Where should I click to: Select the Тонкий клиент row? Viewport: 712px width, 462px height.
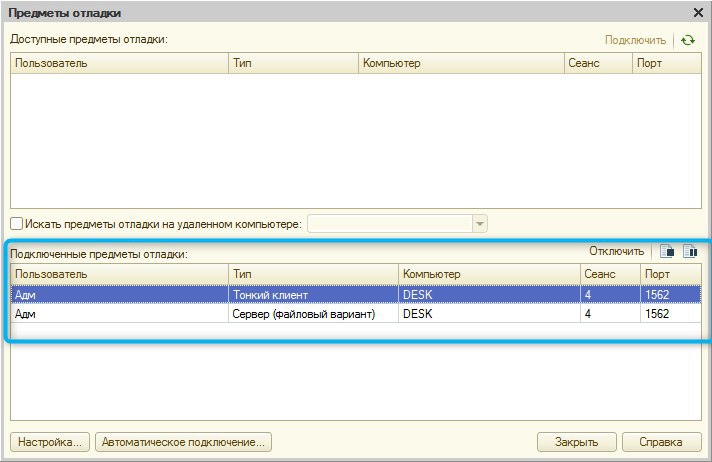[356, 294]
